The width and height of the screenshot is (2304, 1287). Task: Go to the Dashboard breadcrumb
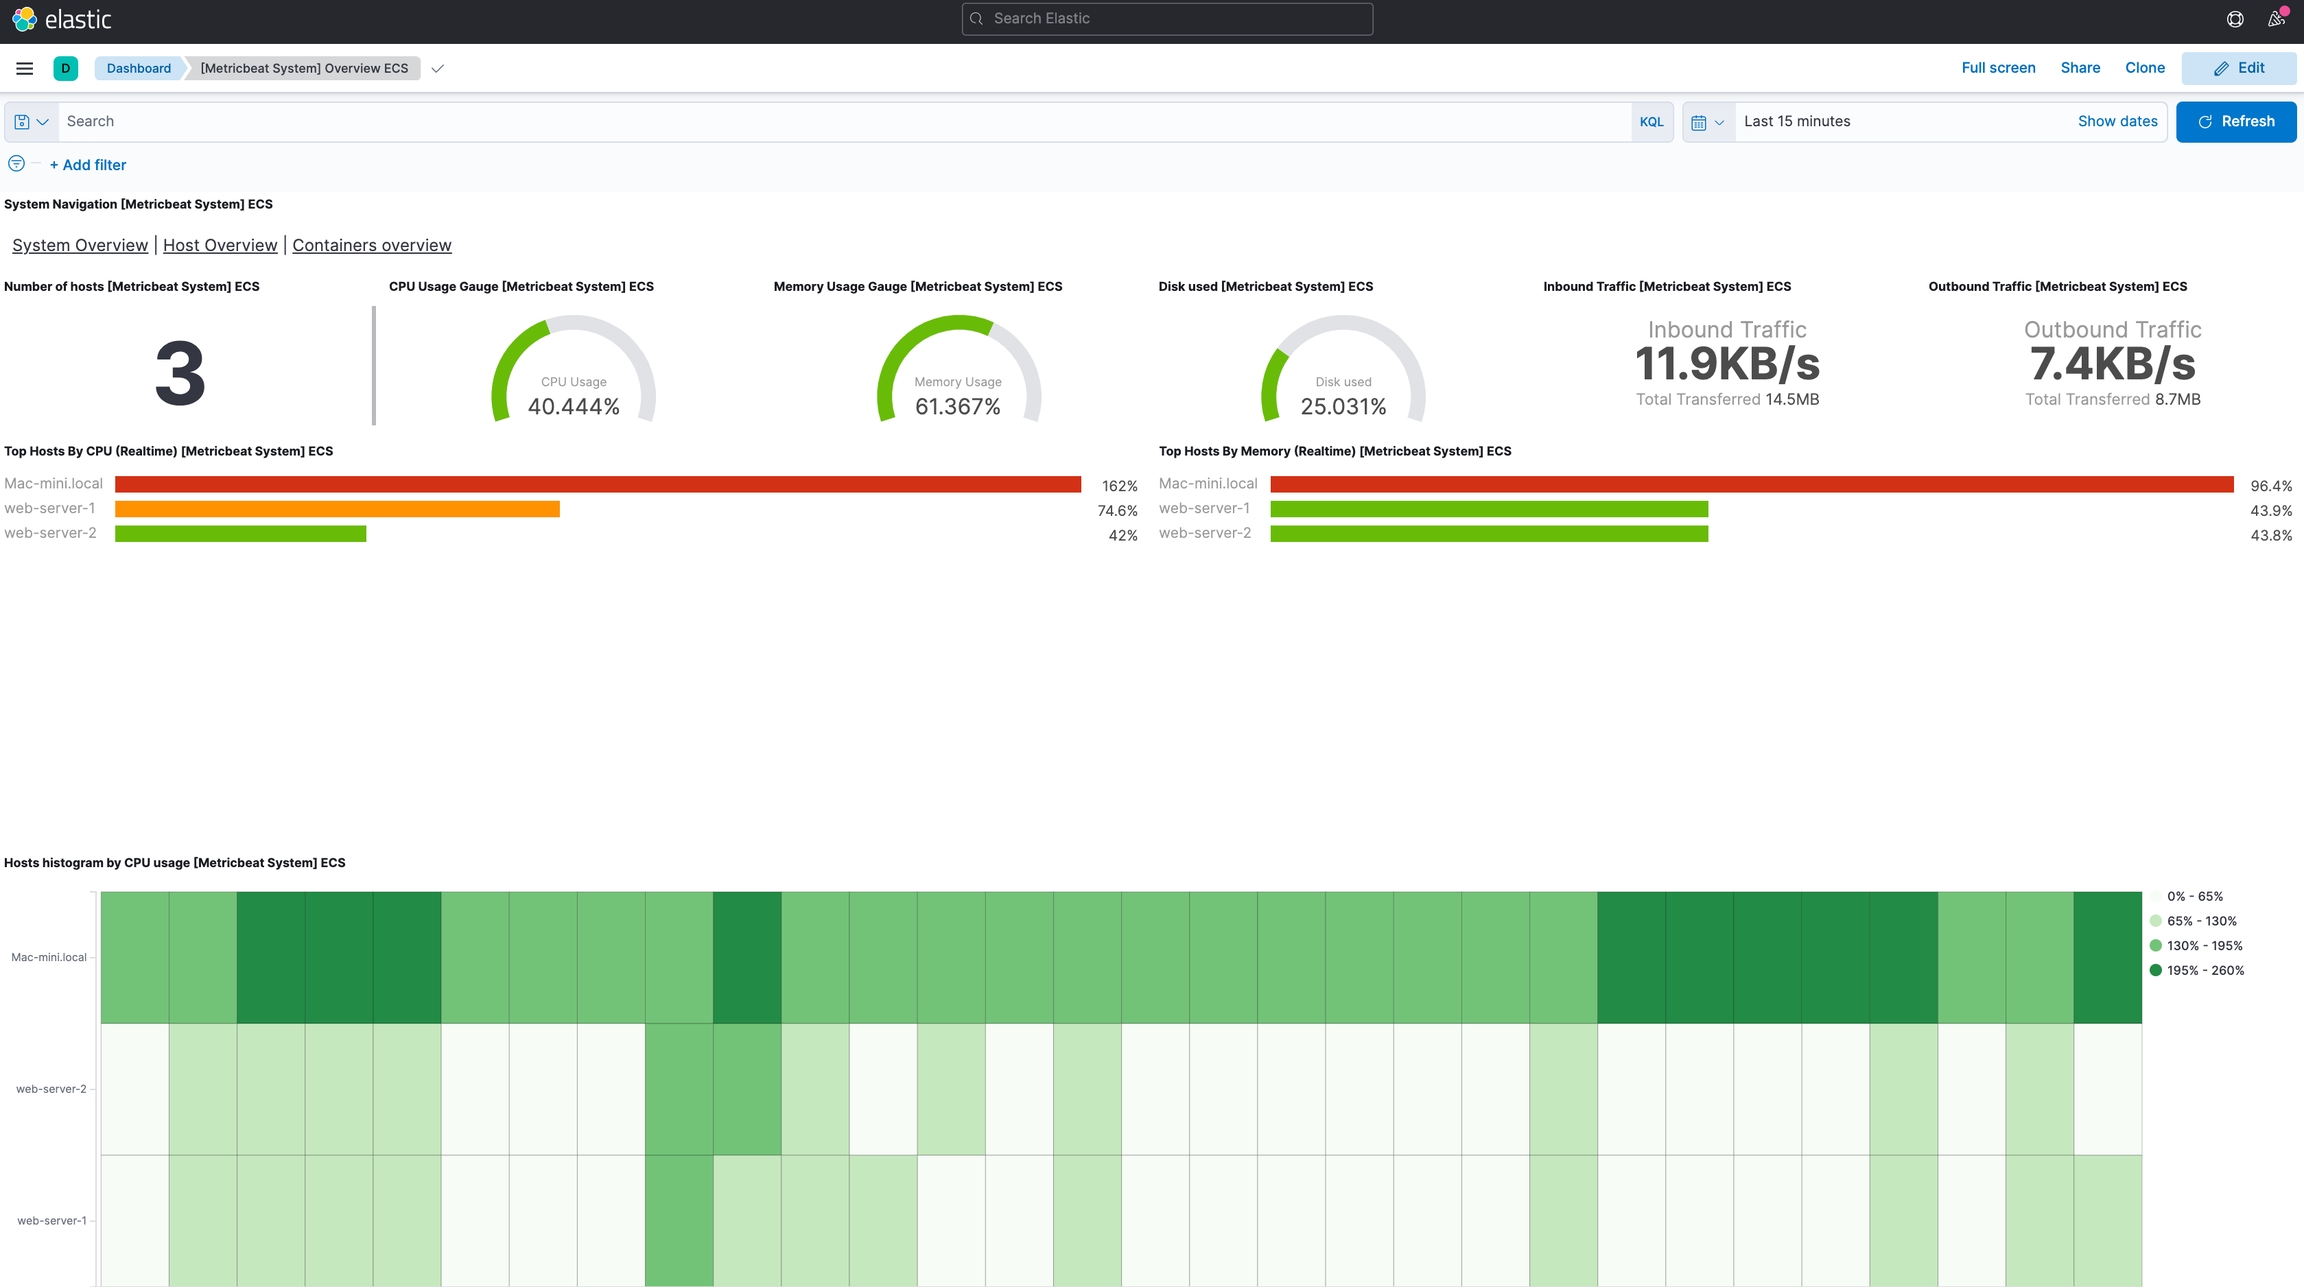point(139,68)
